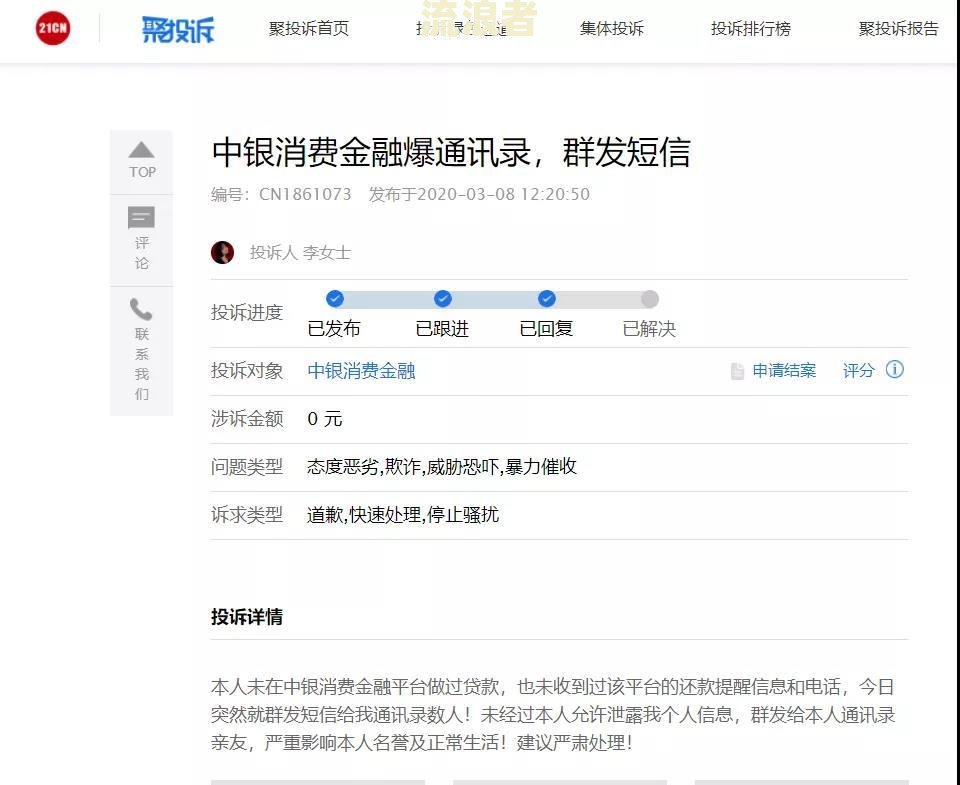960x785 pixels.
Task: Open comments via 评论 icon
Action: click(x=141, y=217)
